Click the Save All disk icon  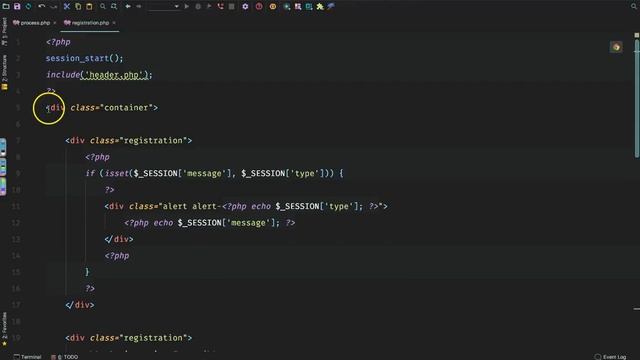pos(17,7)
